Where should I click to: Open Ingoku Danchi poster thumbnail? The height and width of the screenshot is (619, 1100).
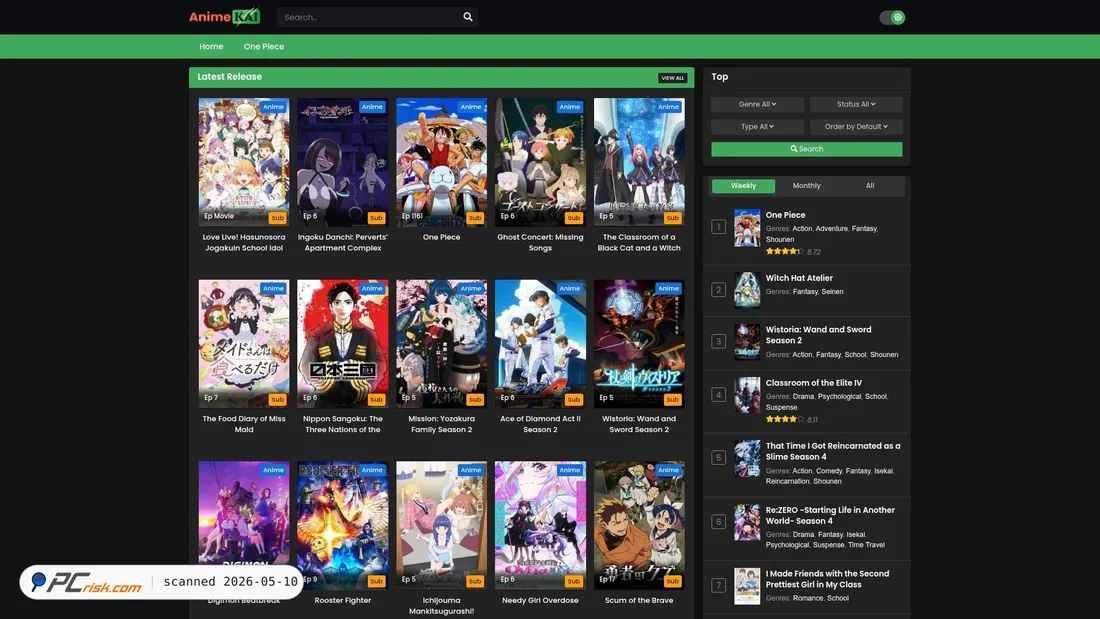tap(342, 161)
